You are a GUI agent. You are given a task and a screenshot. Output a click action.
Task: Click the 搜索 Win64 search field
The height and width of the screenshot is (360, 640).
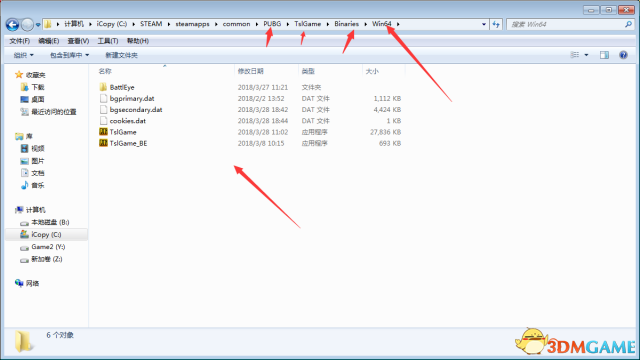567,24
